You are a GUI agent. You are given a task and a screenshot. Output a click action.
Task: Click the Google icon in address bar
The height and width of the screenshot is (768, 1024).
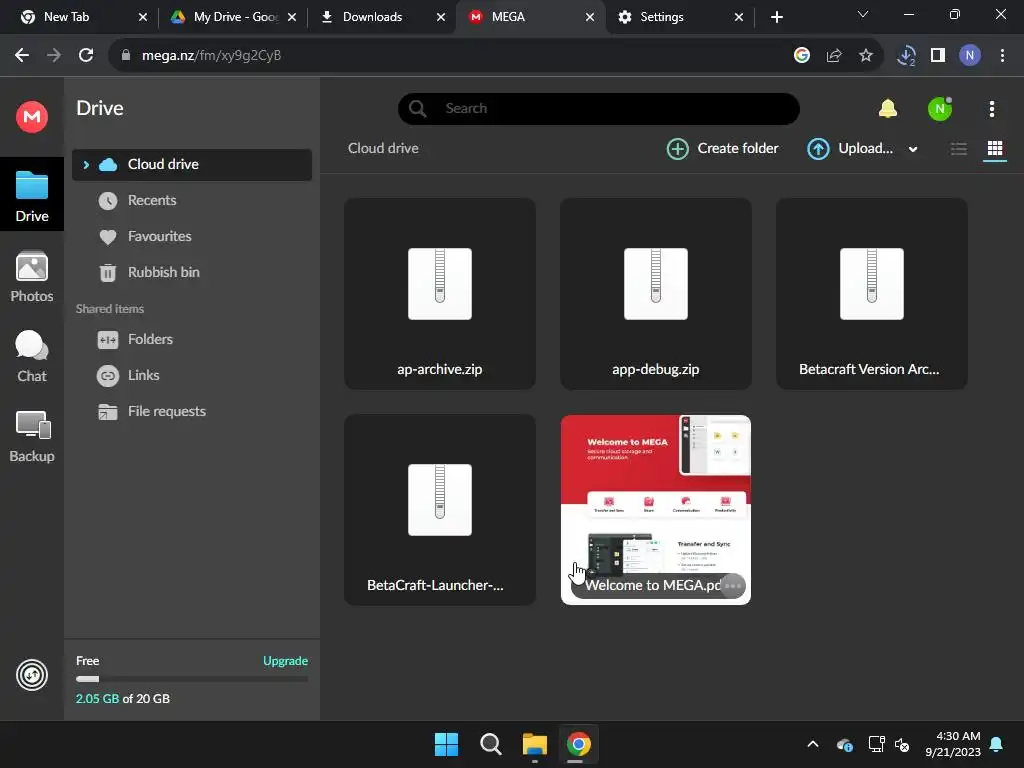(801, 56)
